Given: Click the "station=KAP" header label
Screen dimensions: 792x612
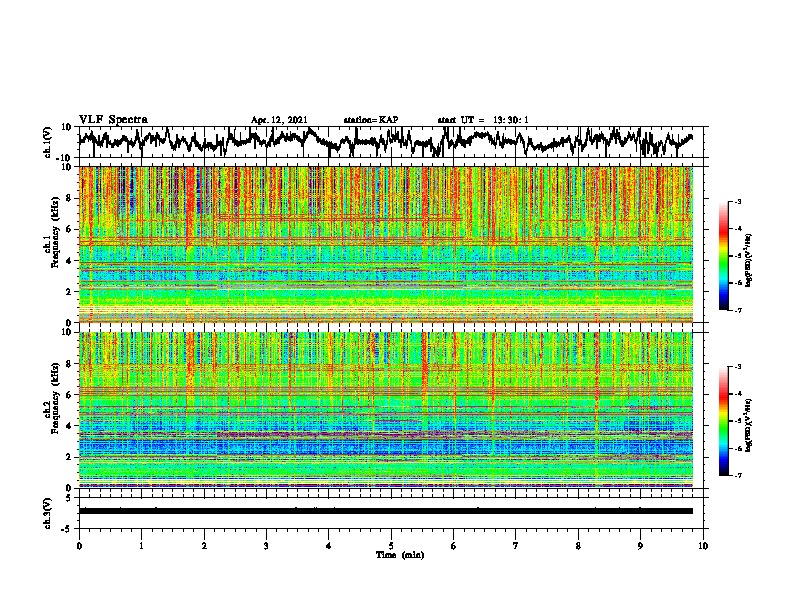Looking at the screenshot, I should pyautogui.click(x=371, y=120).
